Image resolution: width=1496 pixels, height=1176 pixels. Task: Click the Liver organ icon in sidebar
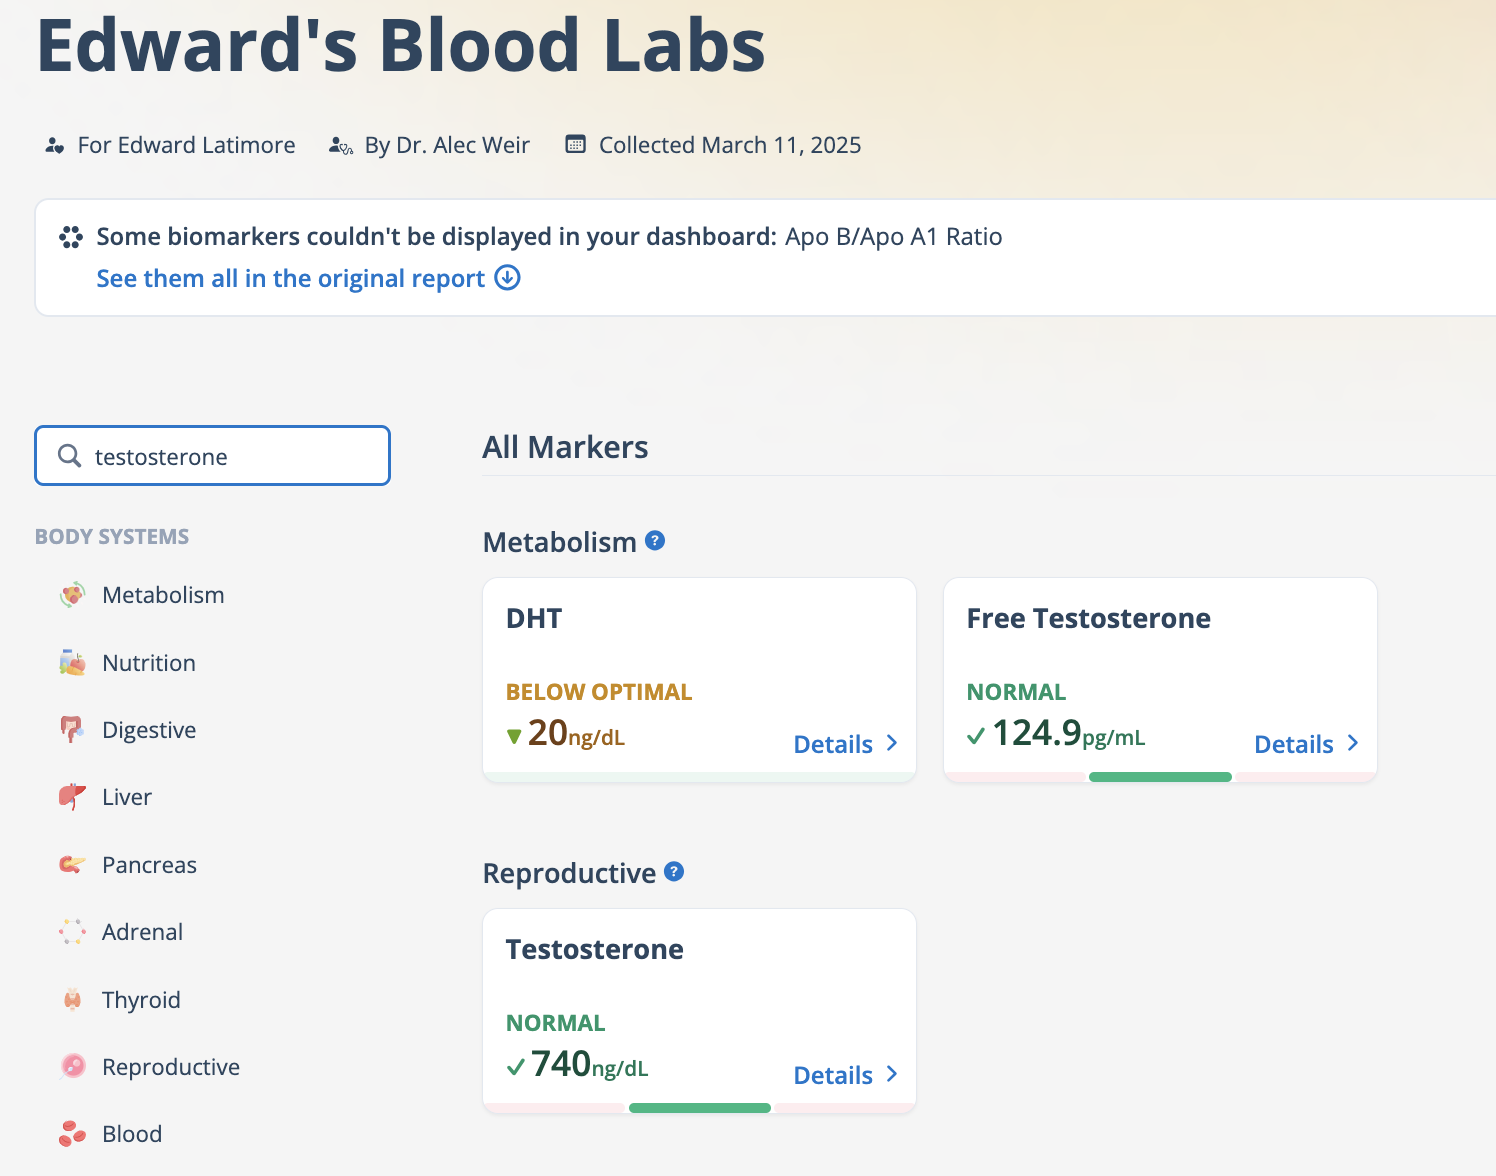pyautogui.click(x=72, y=797)
